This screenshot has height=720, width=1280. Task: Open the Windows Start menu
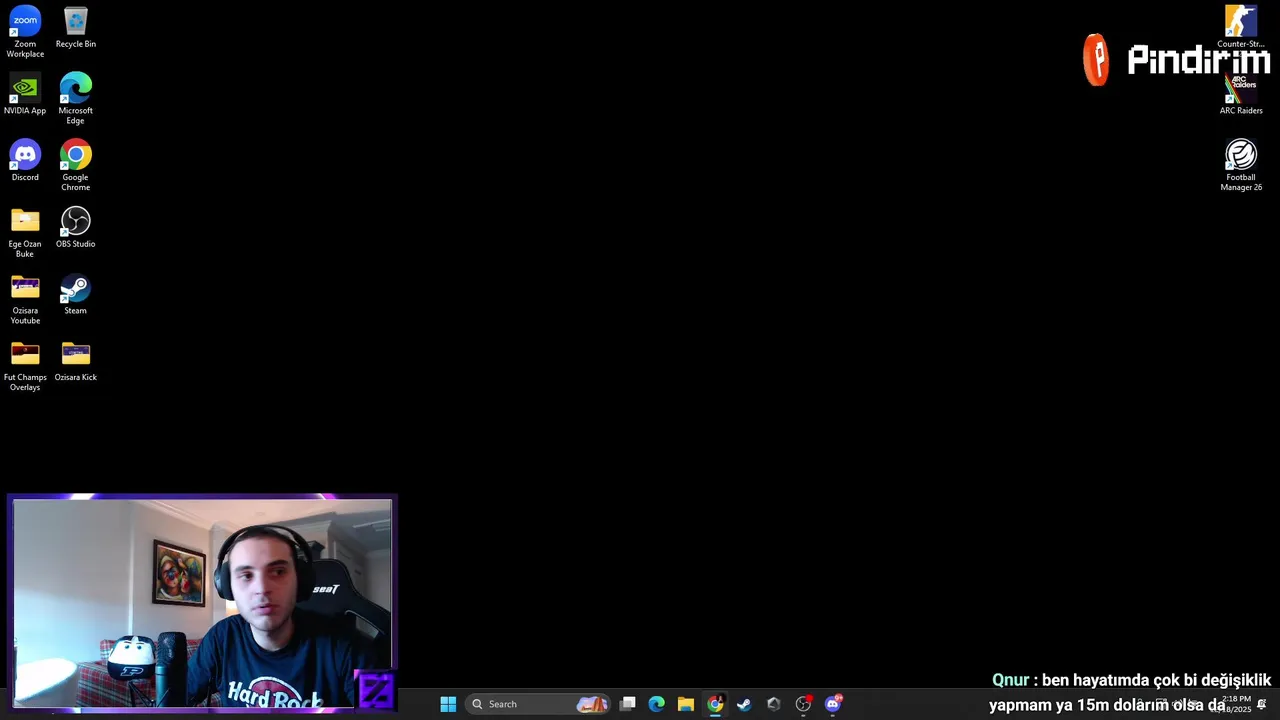(448, 704)
